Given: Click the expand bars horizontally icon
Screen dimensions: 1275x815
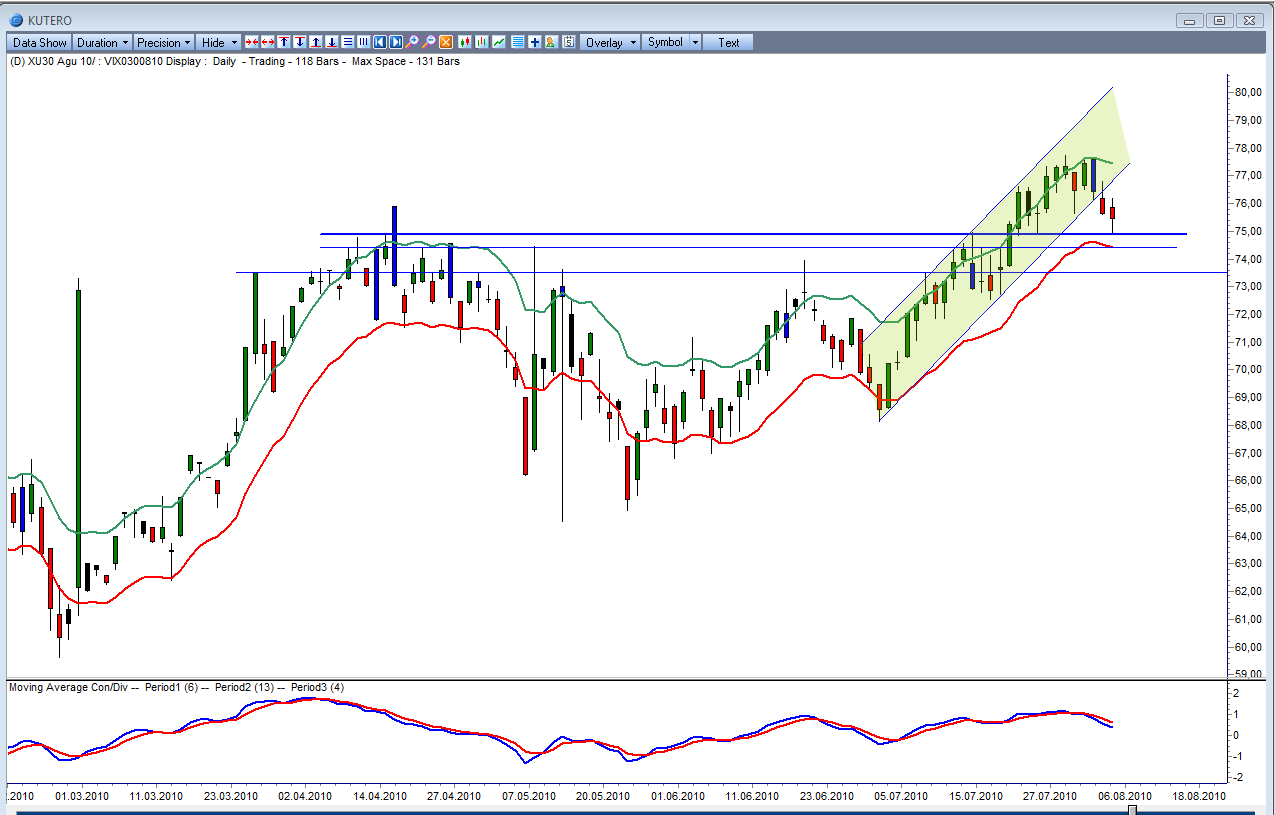Looking at the screenshot, I should point(268,42).
